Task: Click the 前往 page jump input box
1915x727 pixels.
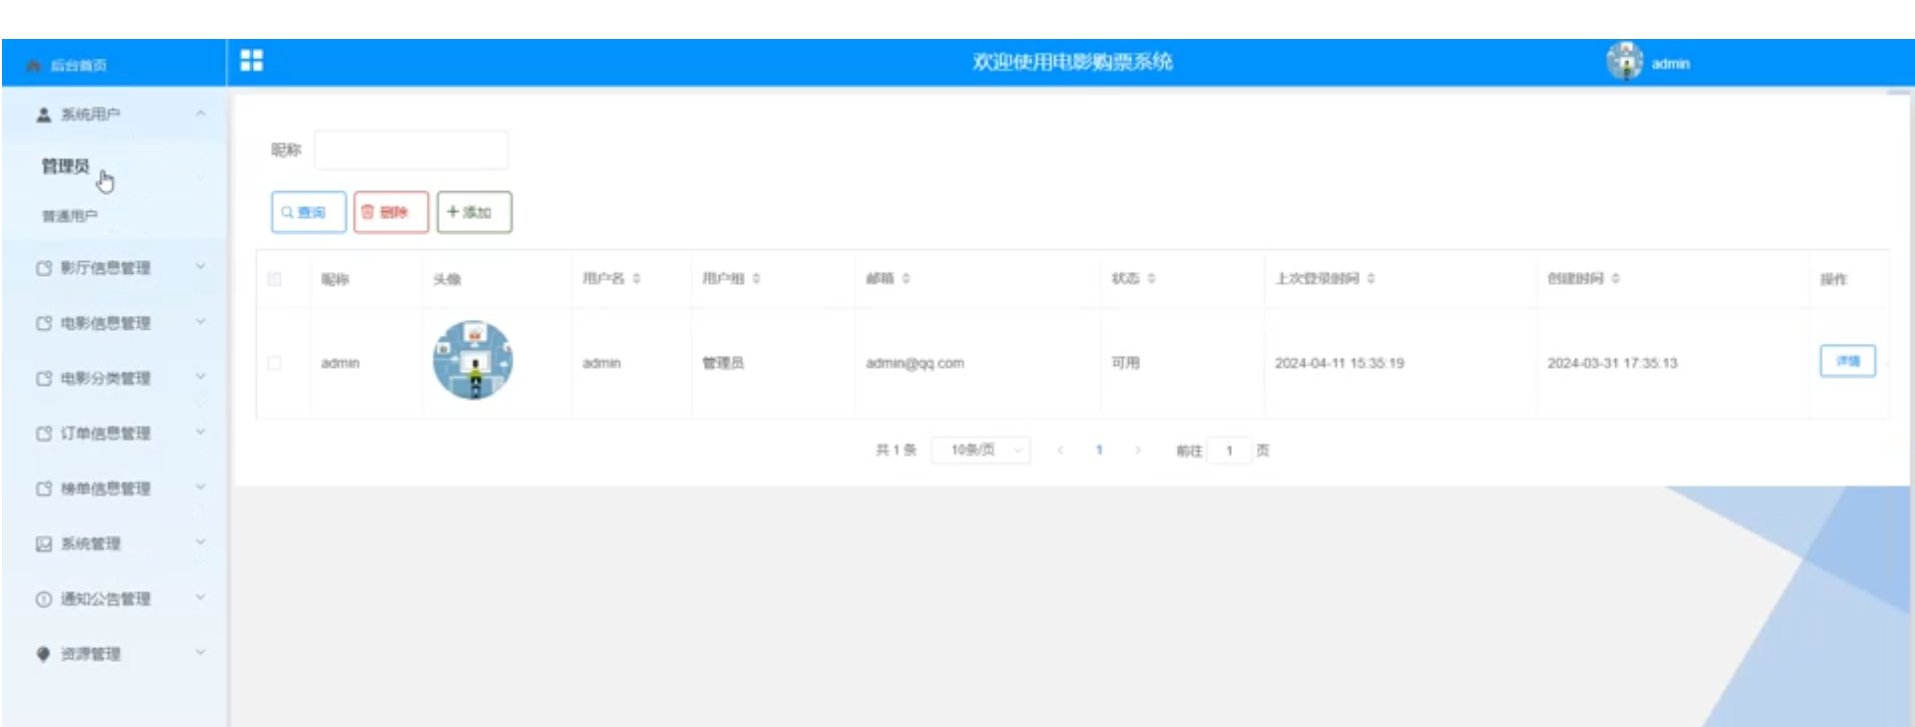Action: (x=1229, y=450)
